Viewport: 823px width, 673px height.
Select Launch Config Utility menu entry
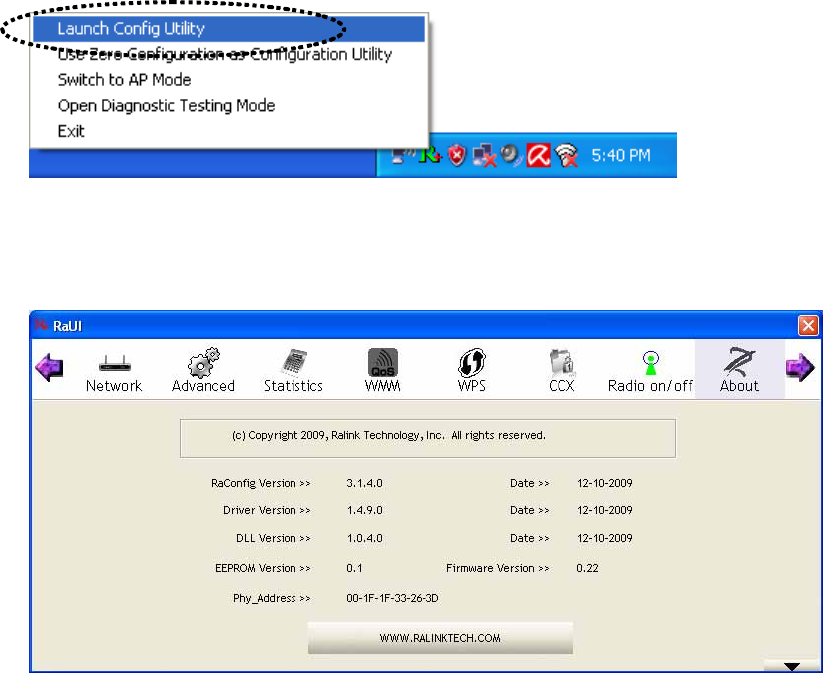click(229, 29)
